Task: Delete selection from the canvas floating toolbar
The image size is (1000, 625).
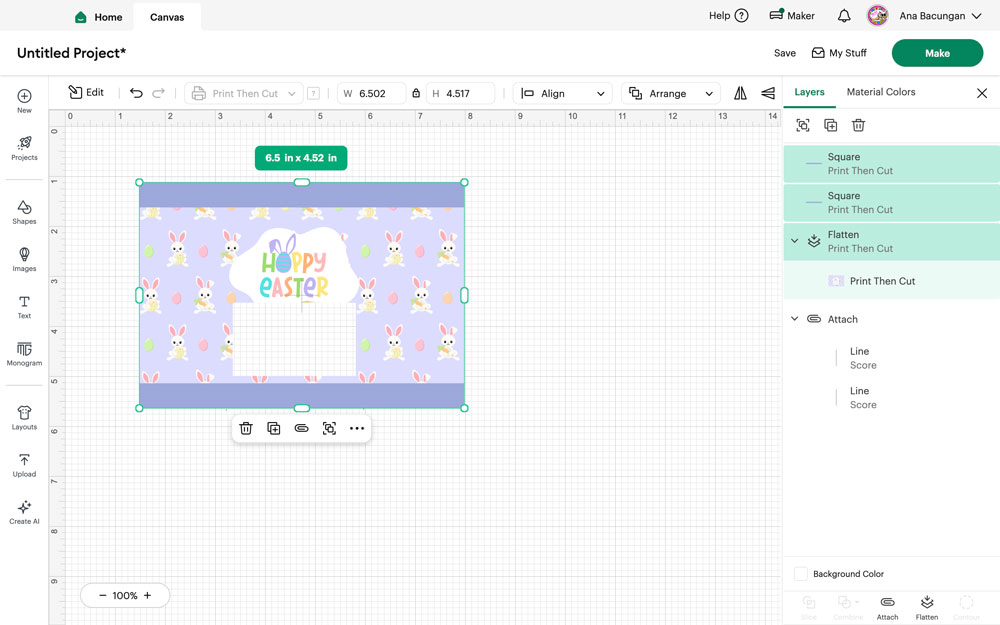Action: pos(246,429)
